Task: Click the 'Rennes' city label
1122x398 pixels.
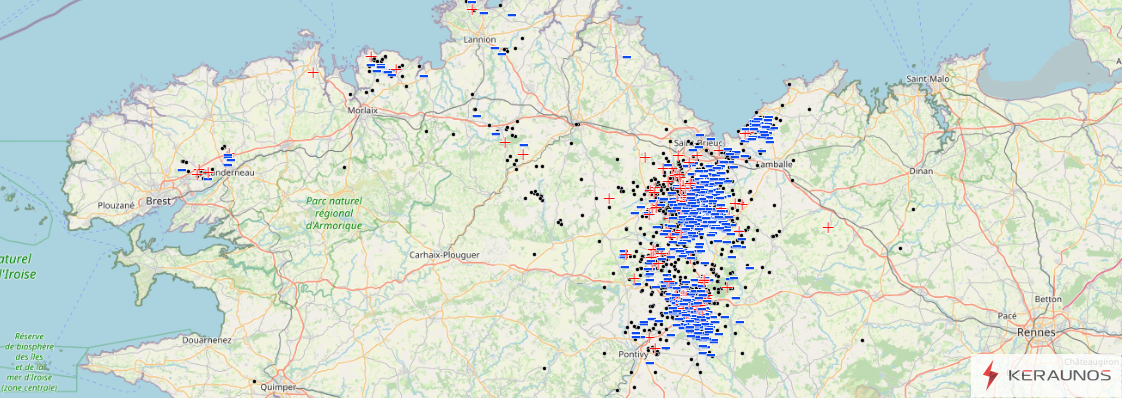Action: (x=1035, y=333)
